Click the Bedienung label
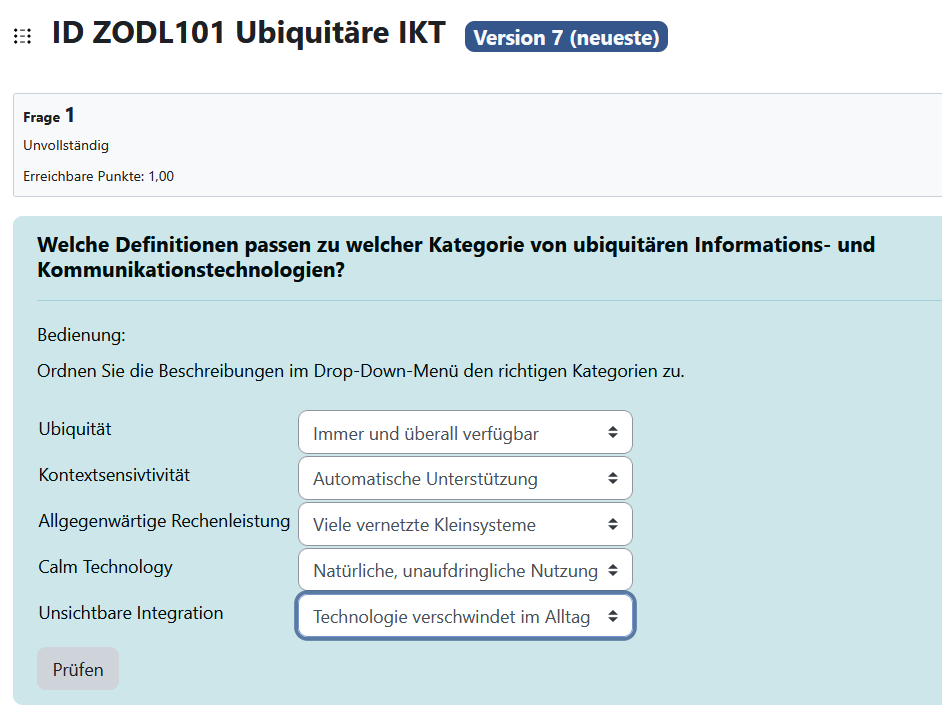Screen dimensions: 942x710 81,335
